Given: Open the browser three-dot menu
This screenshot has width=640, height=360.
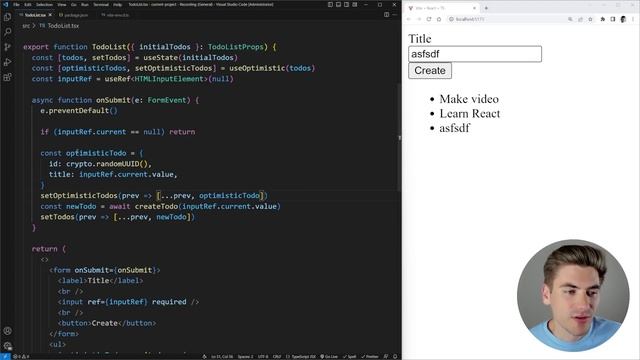Looking at the screenshot, I should point(633,19).
